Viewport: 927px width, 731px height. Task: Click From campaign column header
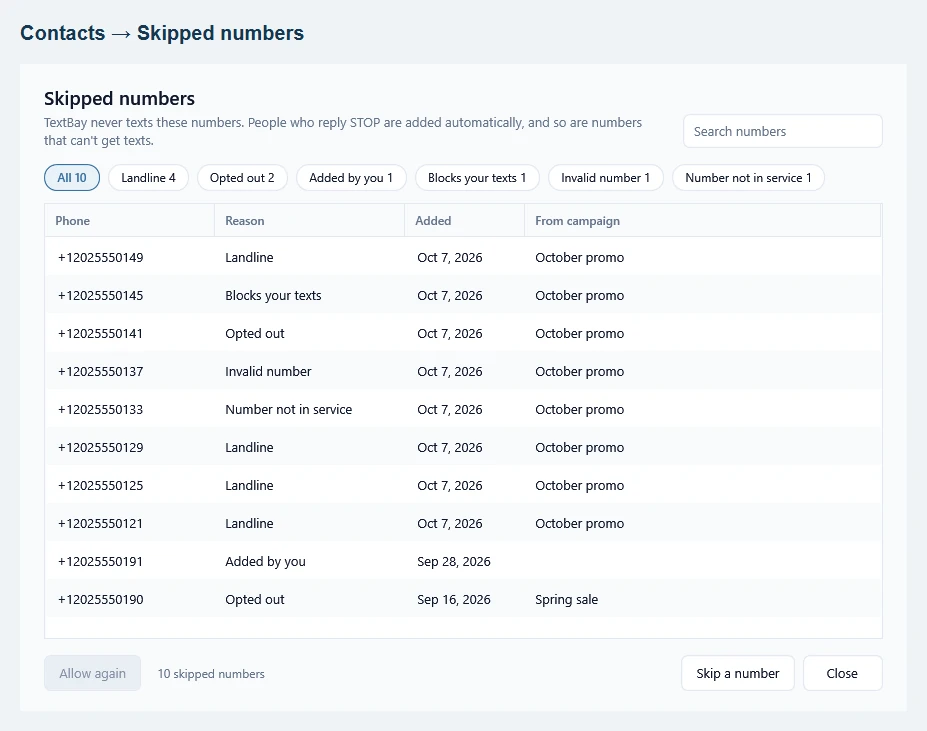coord(702,221)
